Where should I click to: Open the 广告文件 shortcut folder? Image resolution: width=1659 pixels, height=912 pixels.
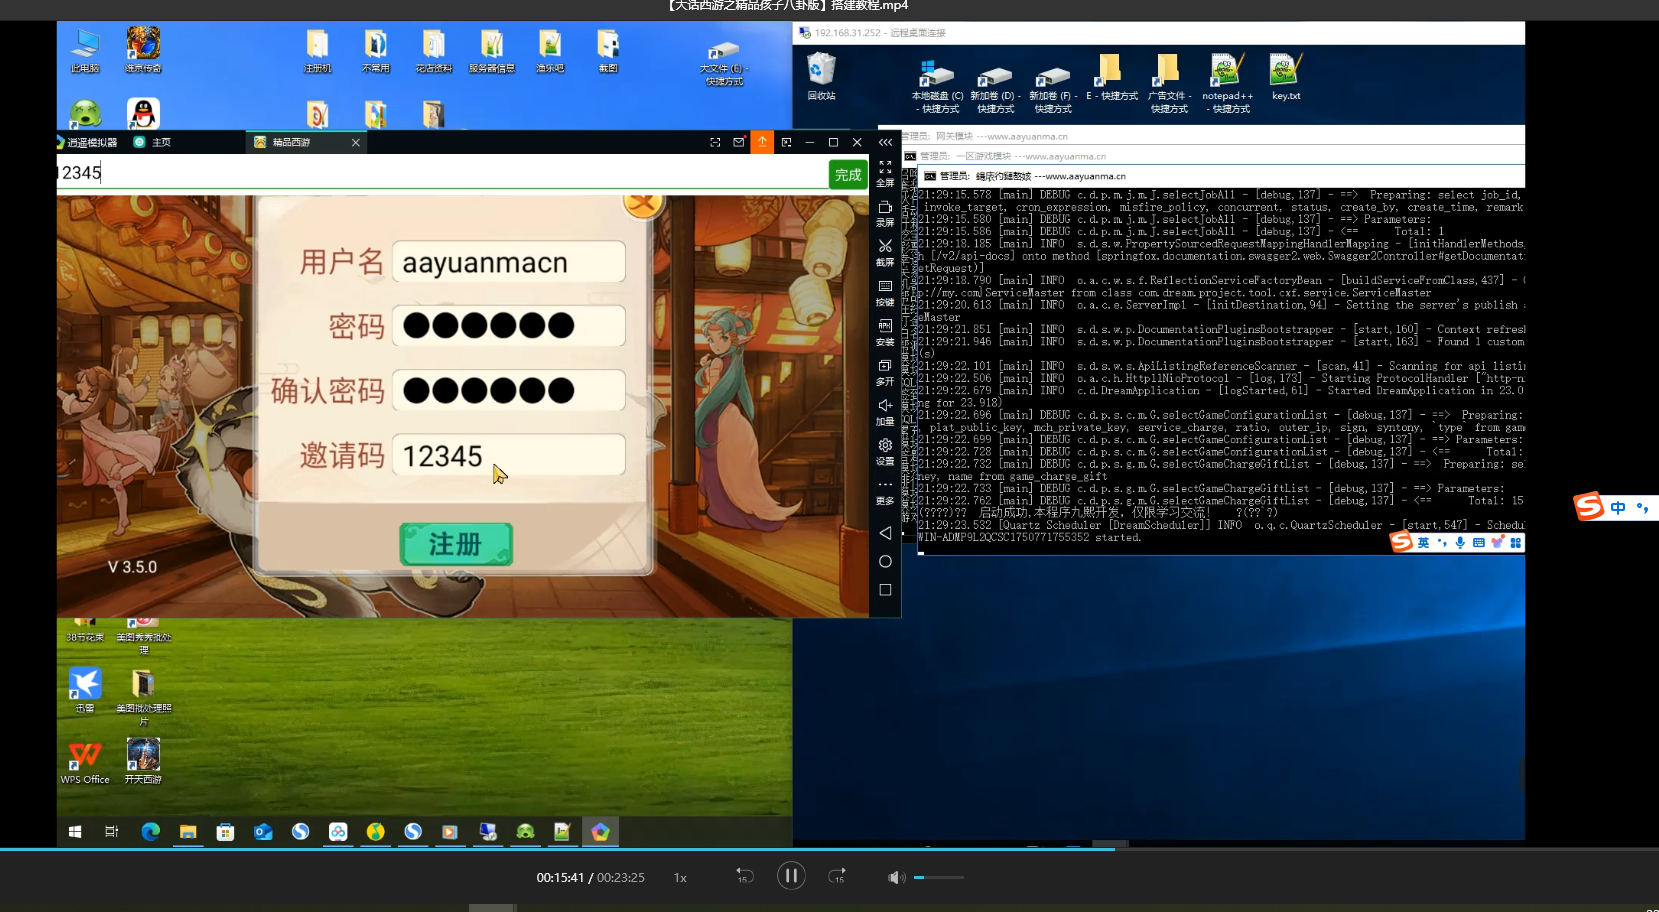(1169, 84)
